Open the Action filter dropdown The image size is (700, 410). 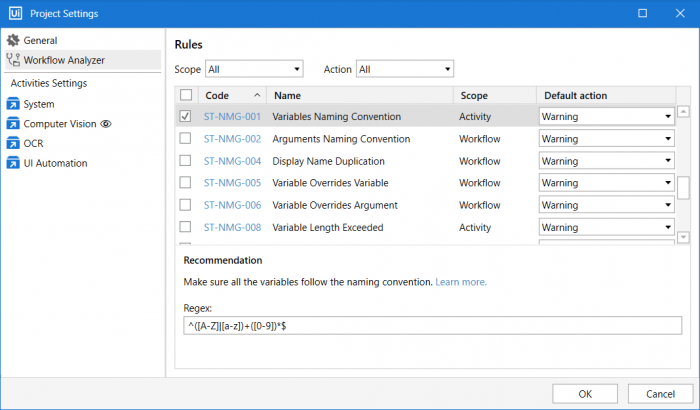pos(404,69)
